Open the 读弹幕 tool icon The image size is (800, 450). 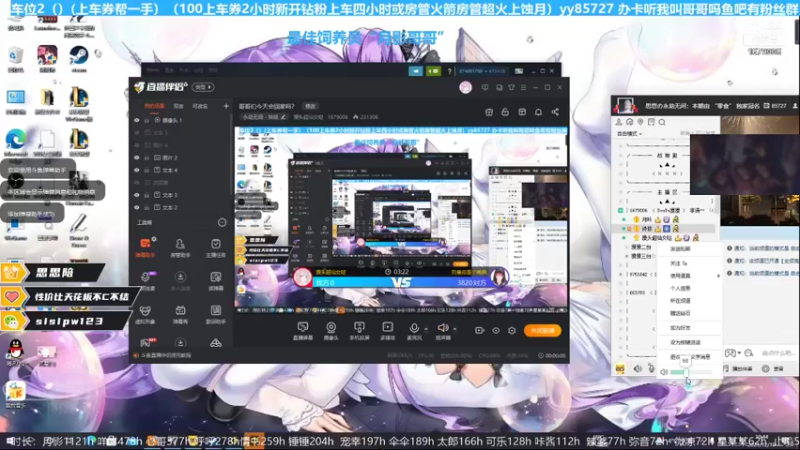(x=216, y=281)
